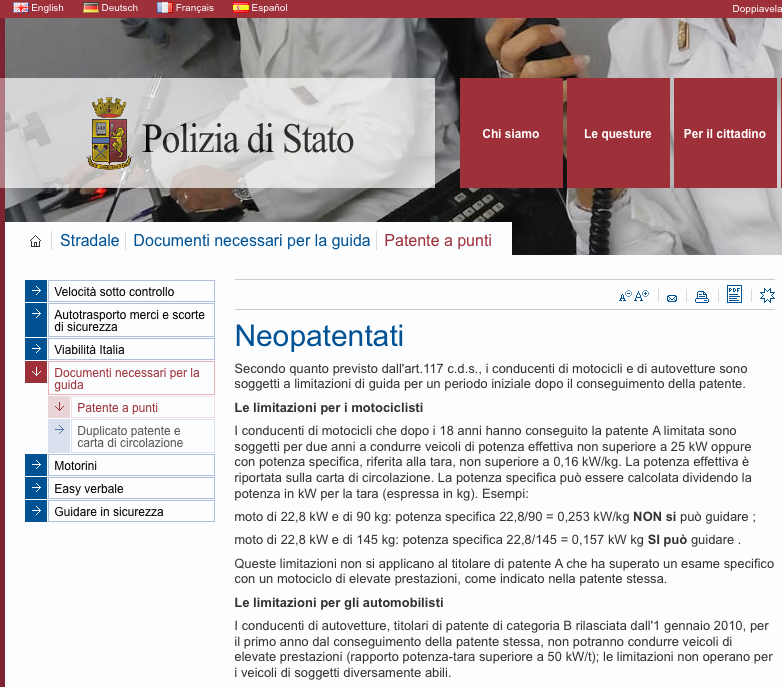Image resolution: width=782 pixels, height=687 pixels.
Task: Click heading Le limitazioni per gli automobilisti
Action: [x=339, y=602]
